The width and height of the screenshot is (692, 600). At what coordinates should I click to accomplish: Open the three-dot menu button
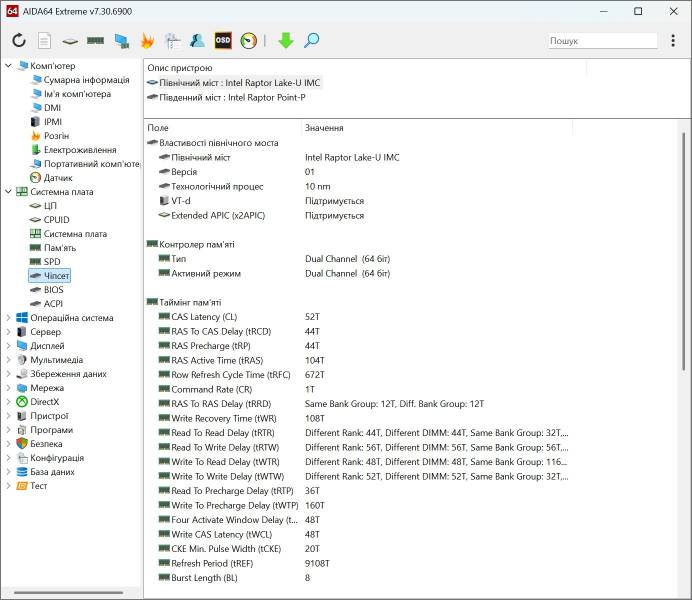(673, 41)
